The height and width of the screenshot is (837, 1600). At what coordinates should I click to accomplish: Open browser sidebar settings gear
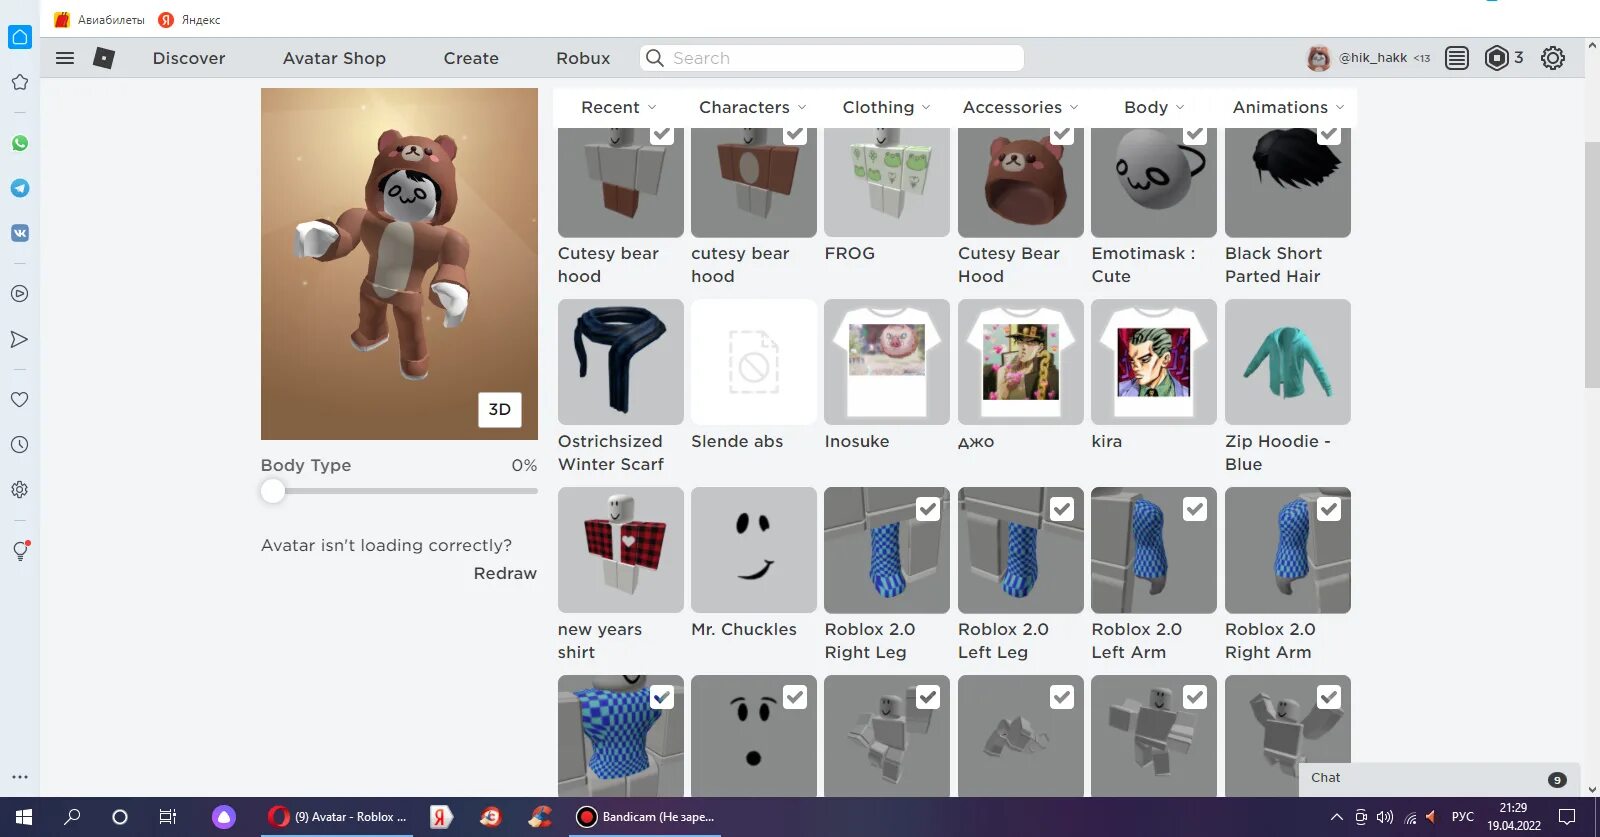point(19,490)
